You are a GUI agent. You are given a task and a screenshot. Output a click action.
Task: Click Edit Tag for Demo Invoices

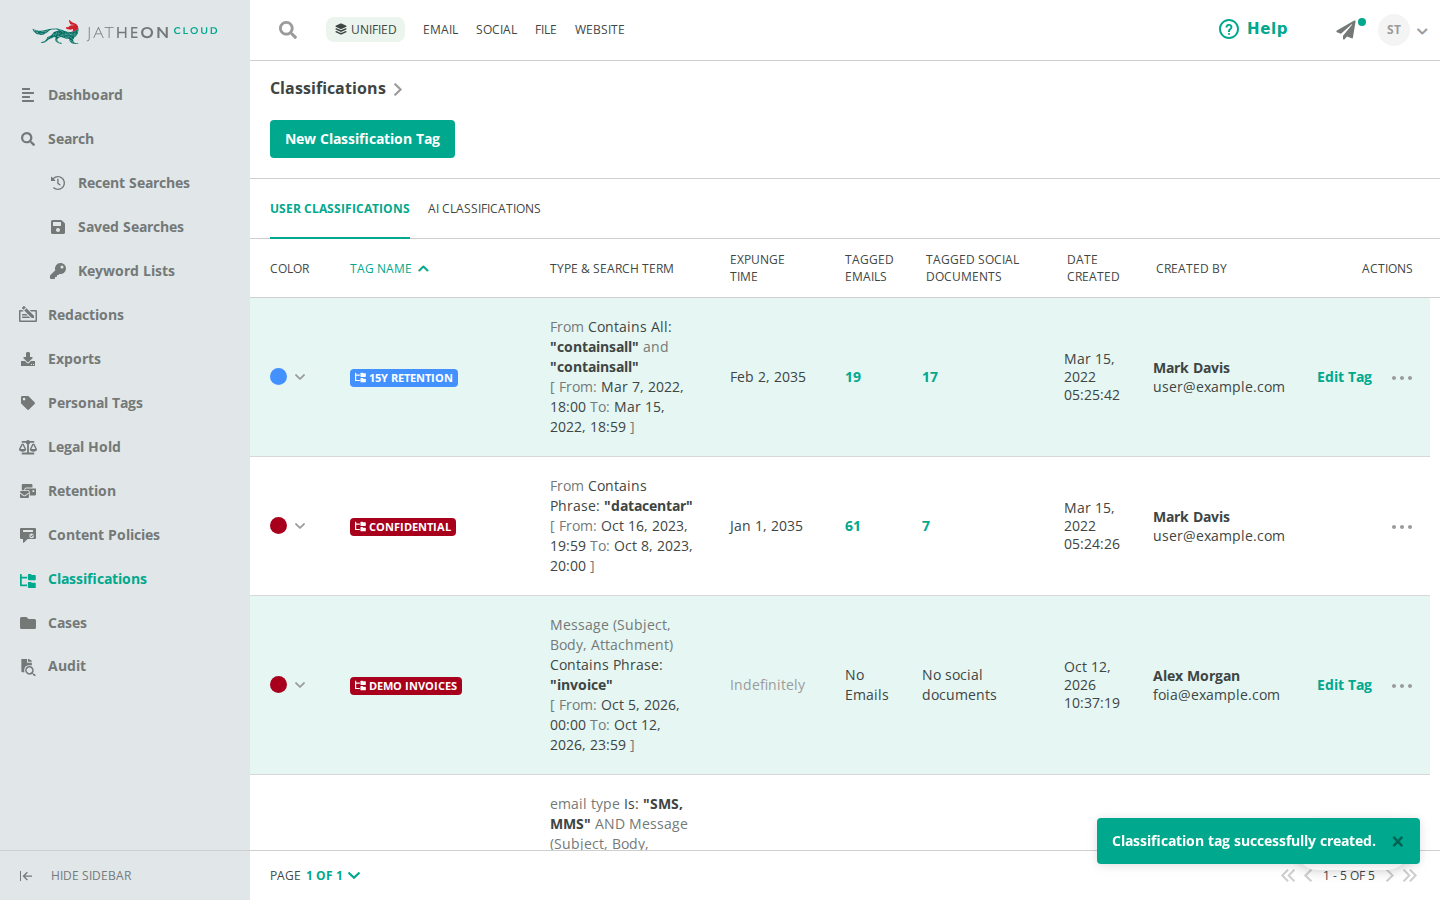coord(1344,685)
